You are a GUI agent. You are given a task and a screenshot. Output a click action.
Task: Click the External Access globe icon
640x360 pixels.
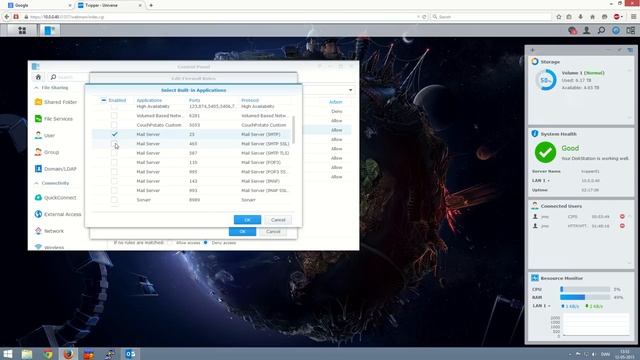tap(38, 214)
